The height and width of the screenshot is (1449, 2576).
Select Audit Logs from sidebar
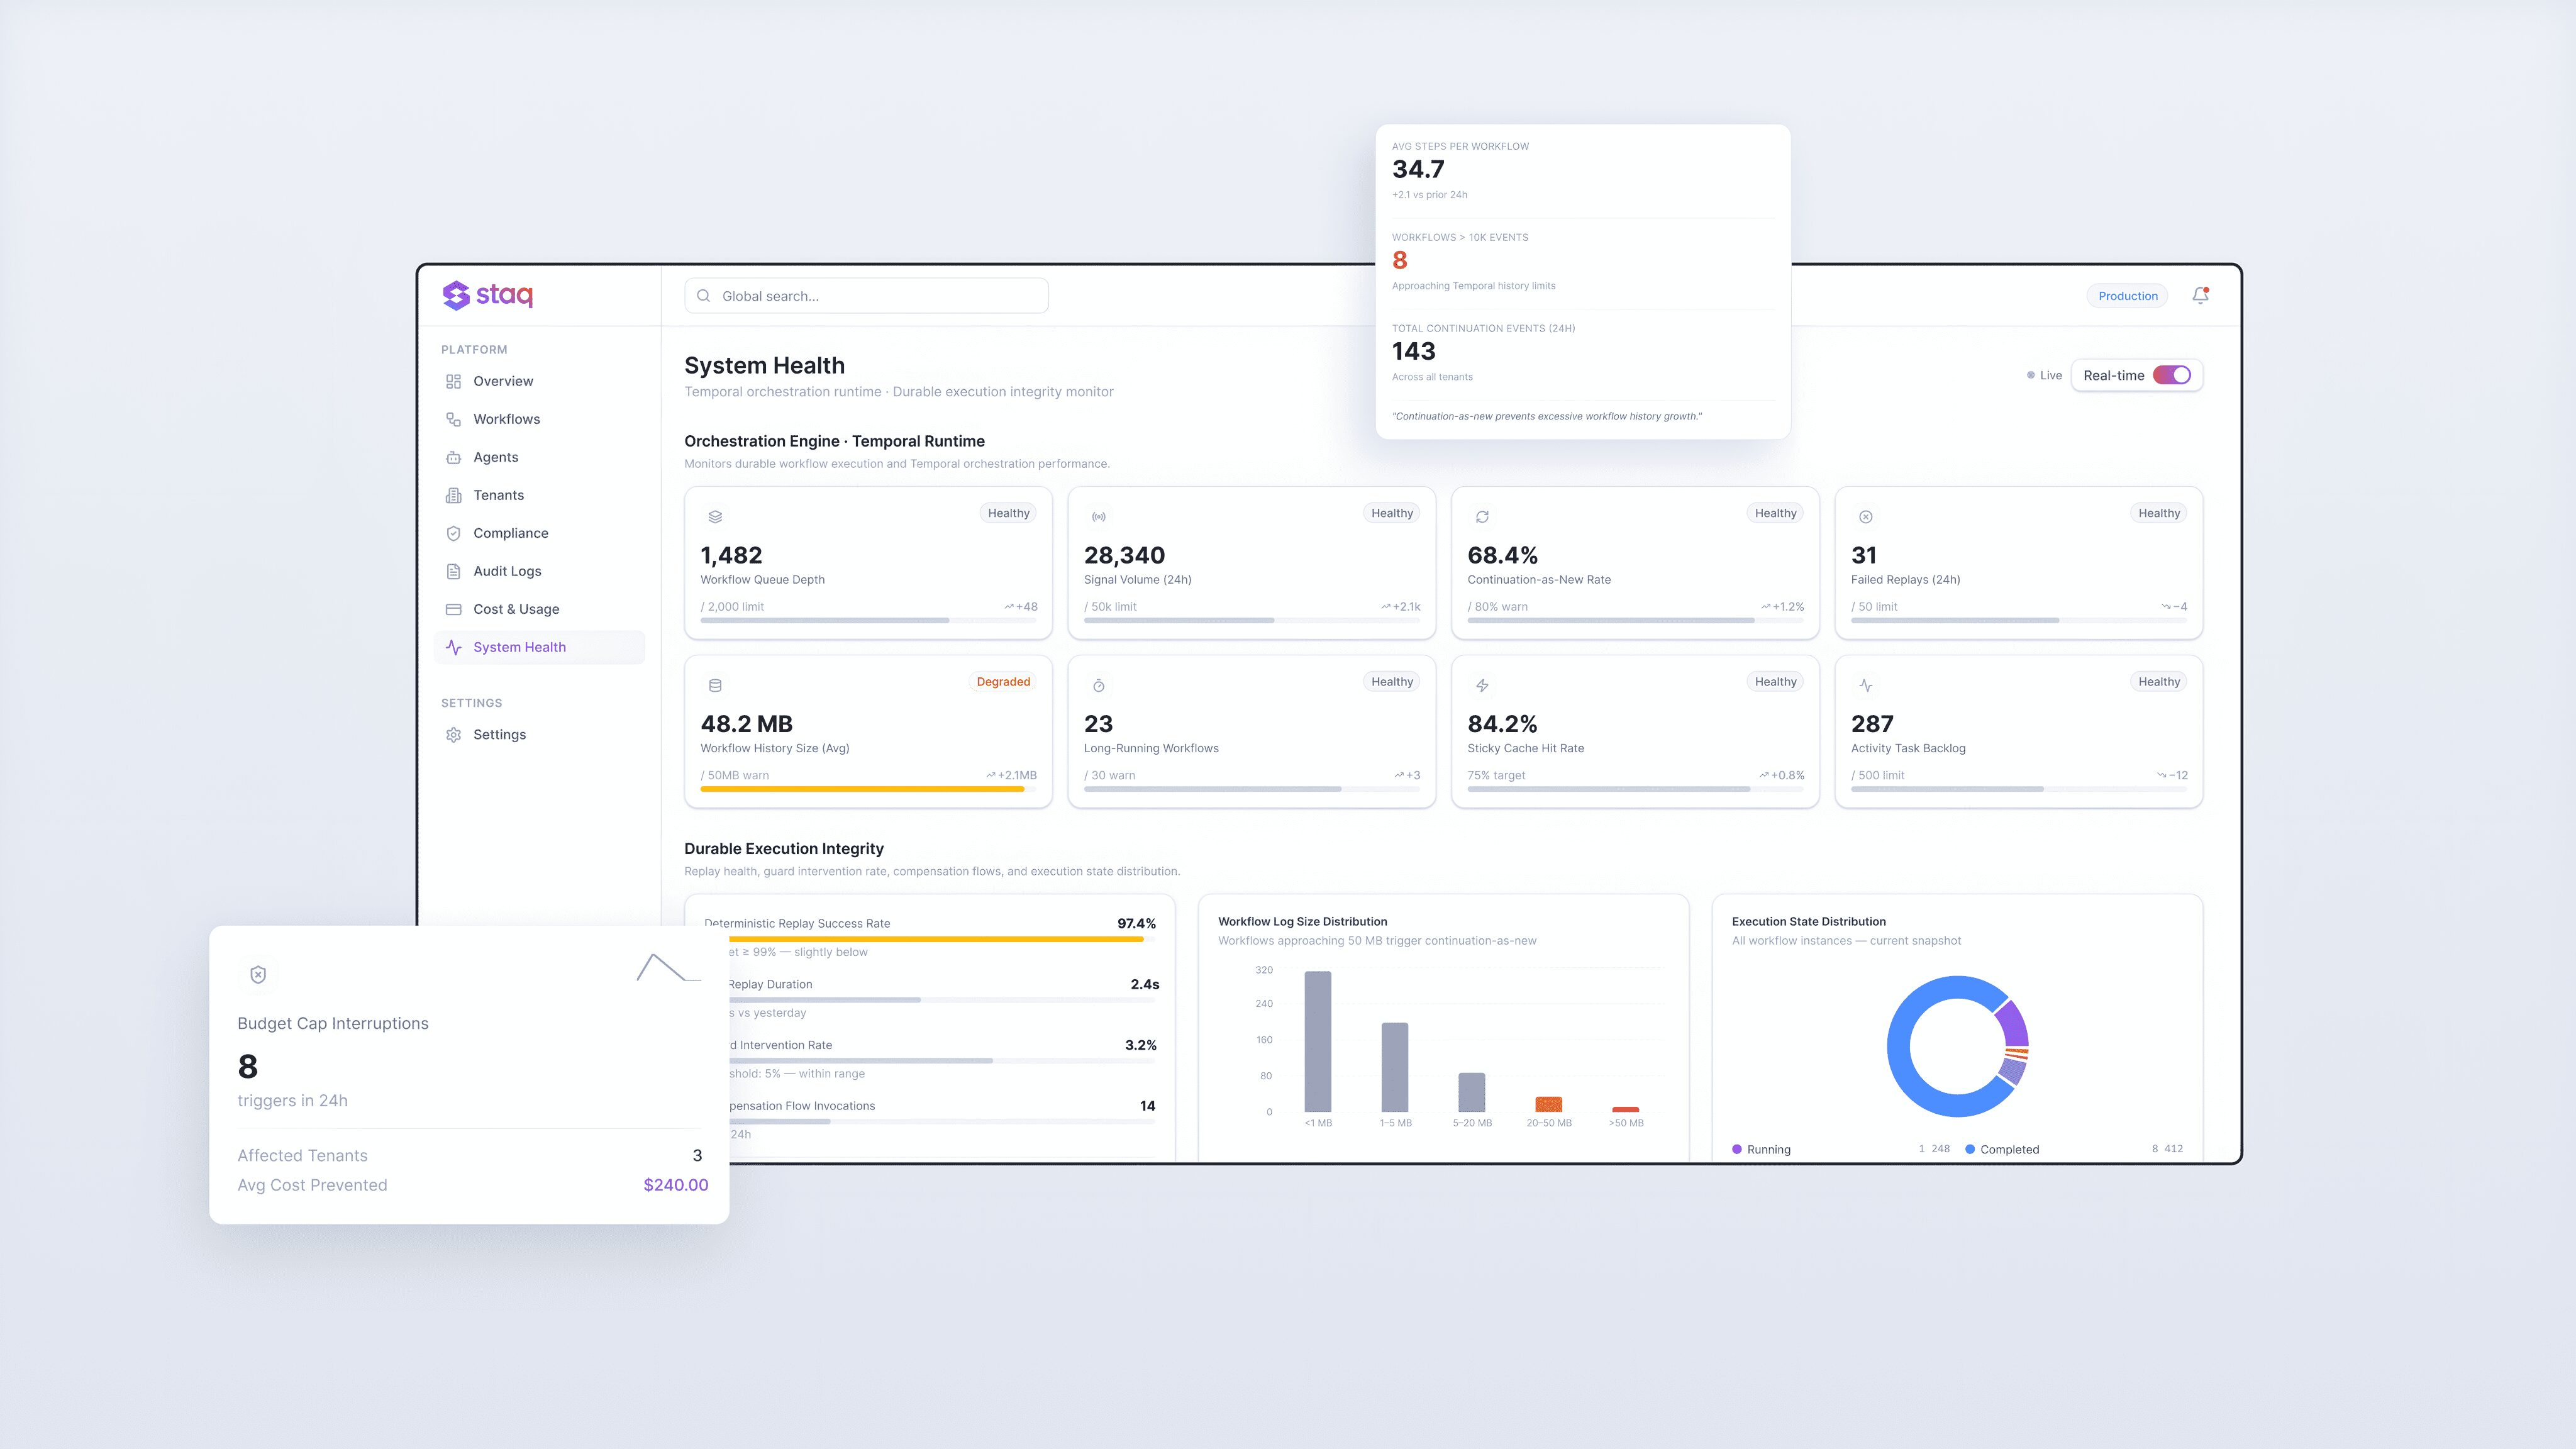tap(507, 571)
